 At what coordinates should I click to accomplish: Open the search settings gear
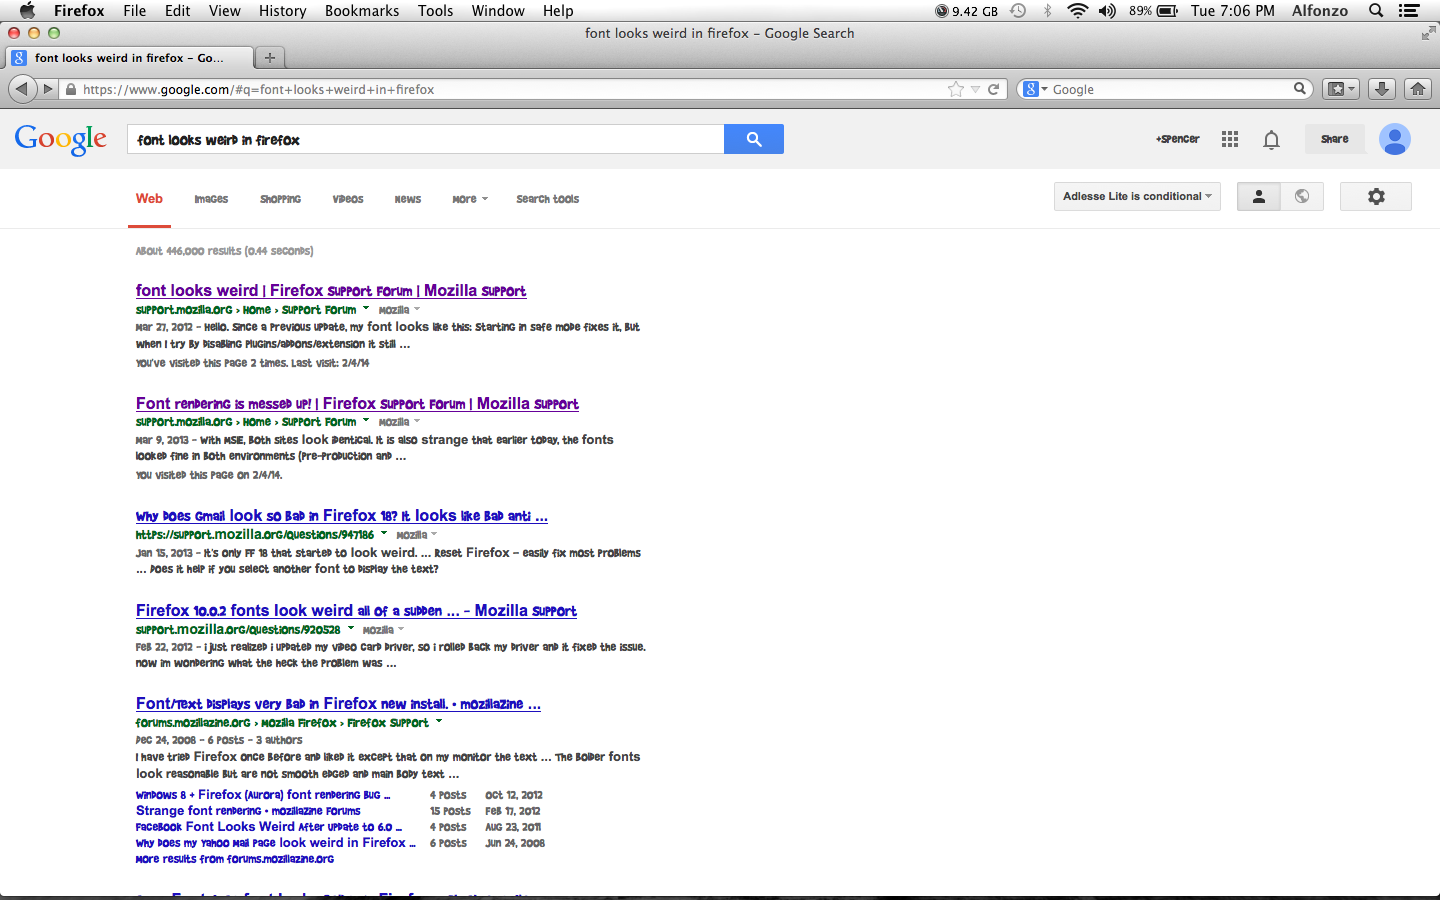tap(1376, 196)
